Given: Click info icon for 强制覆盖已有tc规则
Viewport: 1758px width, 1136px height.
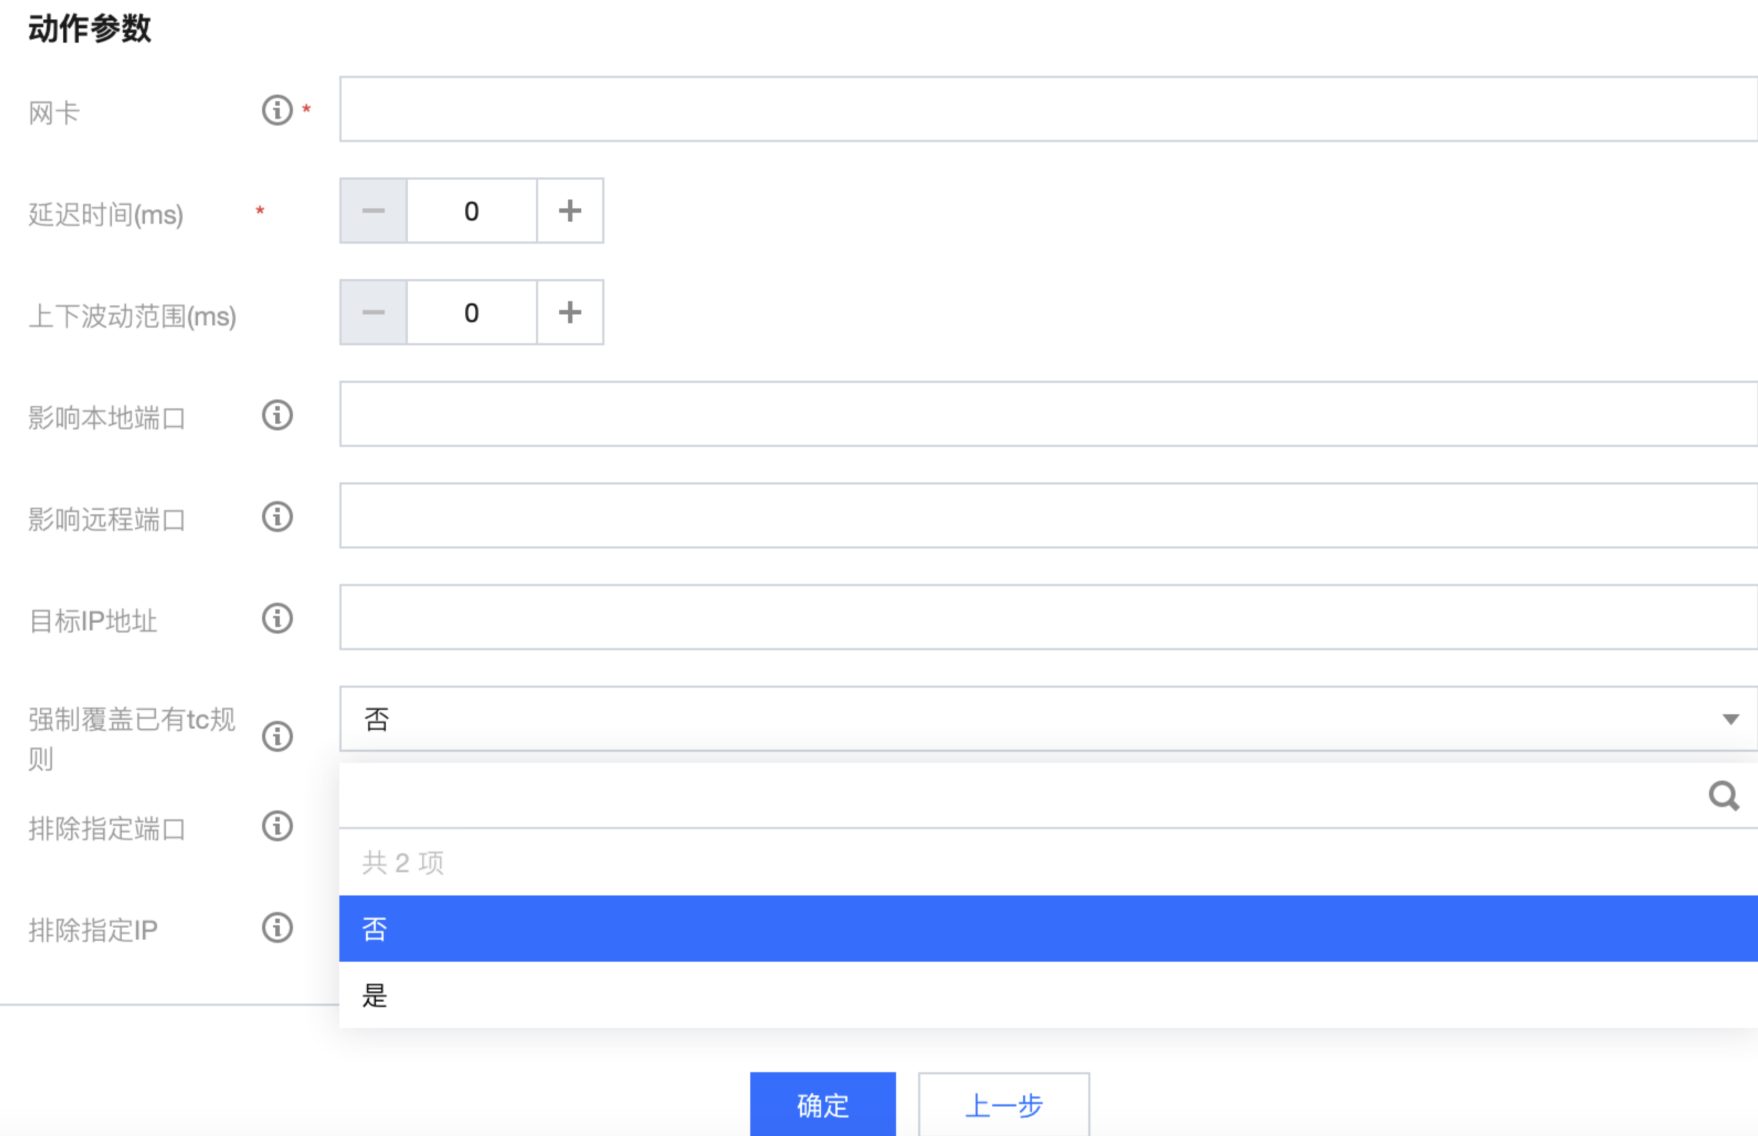Looking at the screenshot, I should tap(277, 737).
